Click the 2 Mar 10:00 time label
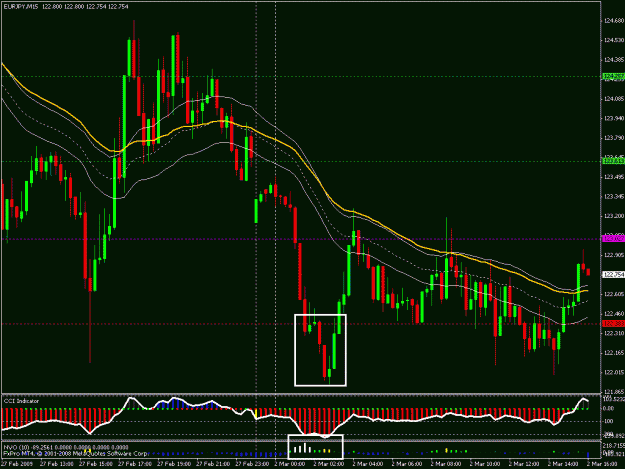The width and height of the screenshot is (625, 469). [485, 464]
